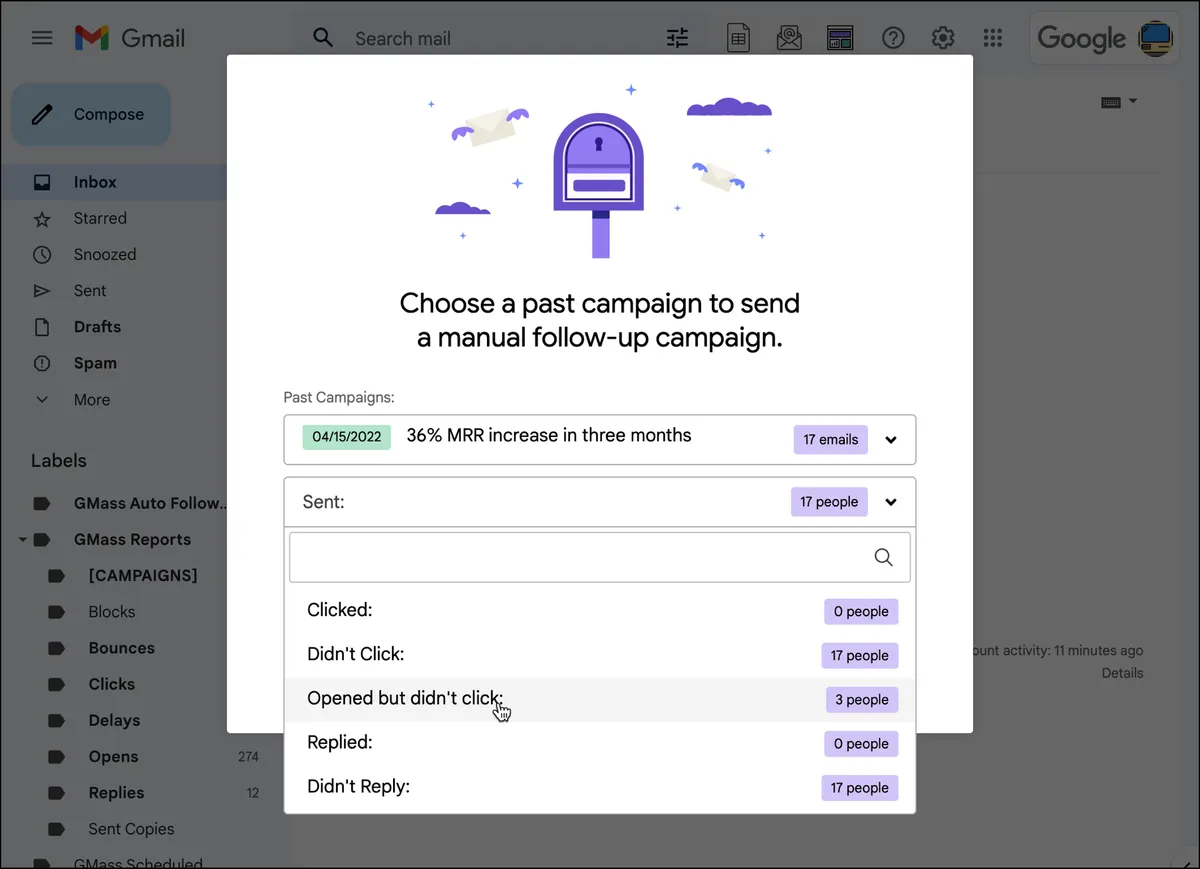Click the Snoozed clock icon in sidebar
Image resolution: width=1200 pixels, height=869 pixels.
(x=42, y=254)
